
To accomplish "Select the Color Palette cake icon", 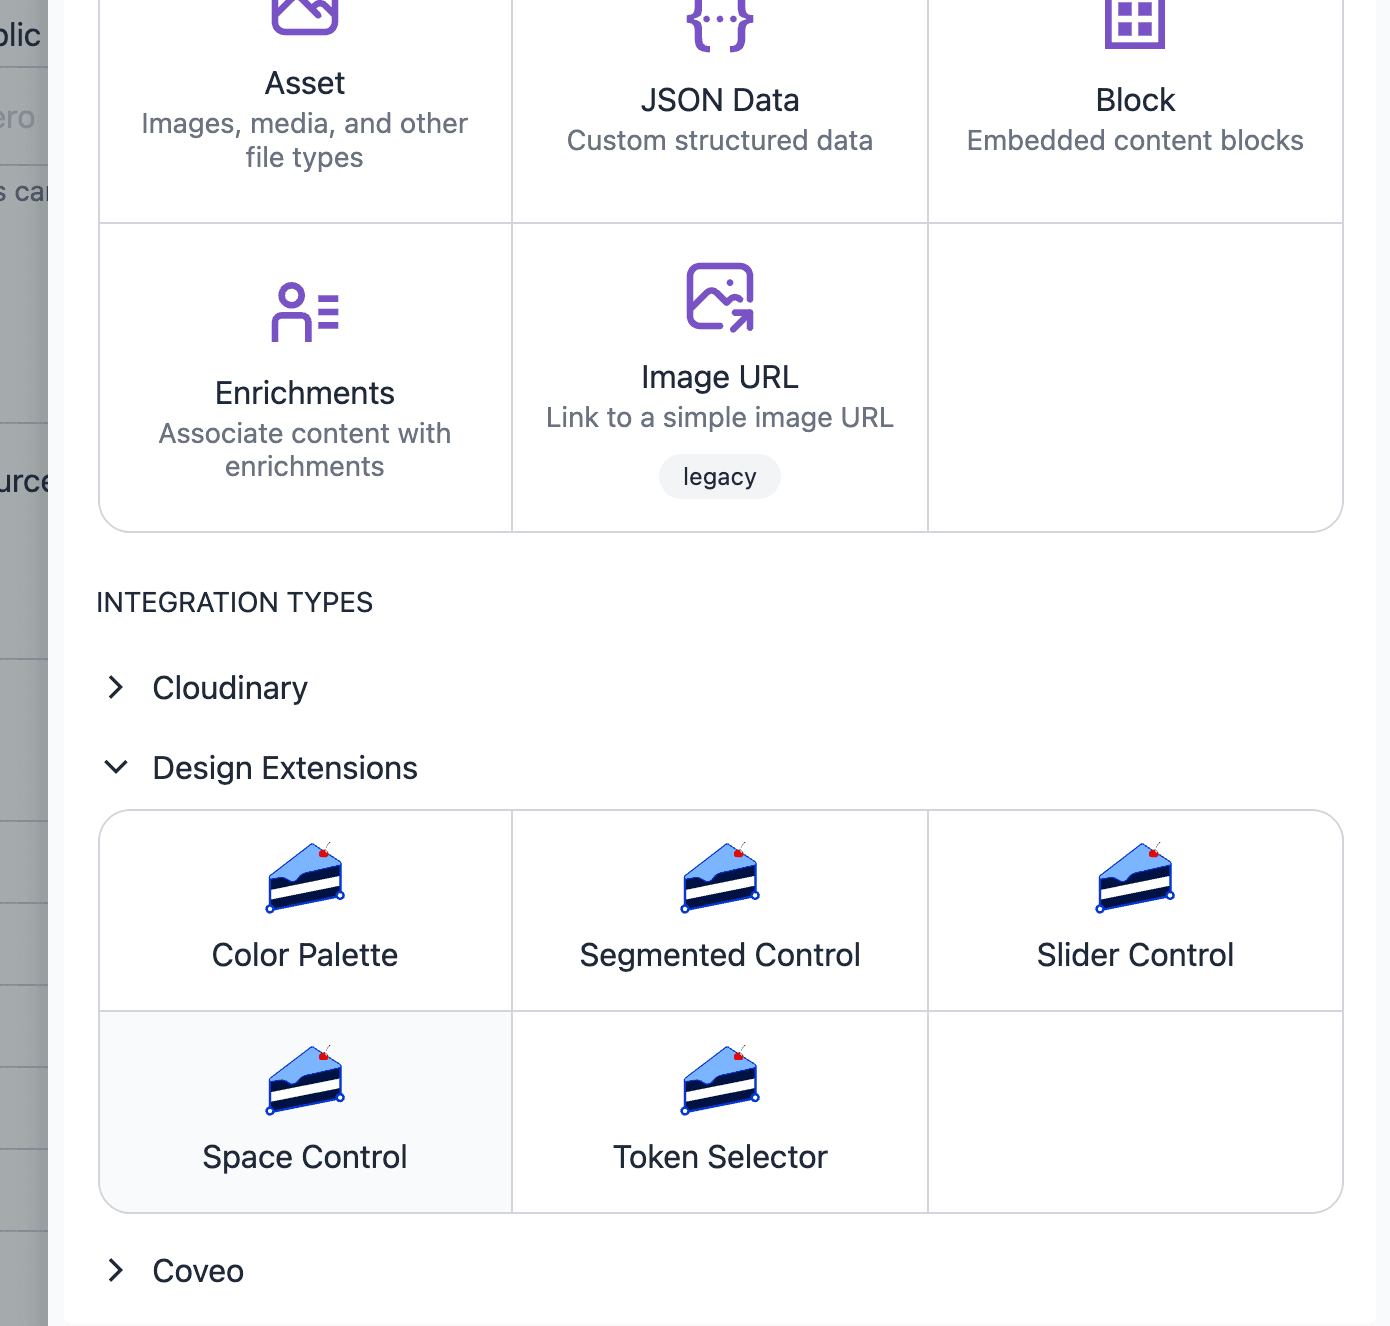I will [x=305, y=878].
